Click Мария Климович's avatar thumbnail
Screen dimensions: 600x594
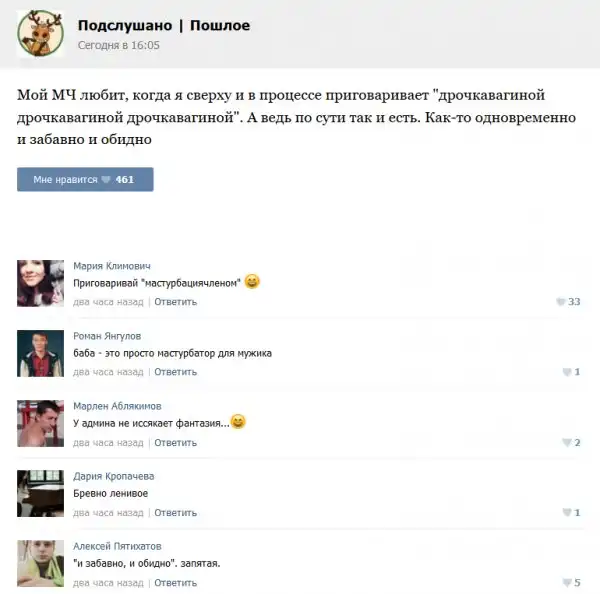pyautogui.click(x=40, y=283)
